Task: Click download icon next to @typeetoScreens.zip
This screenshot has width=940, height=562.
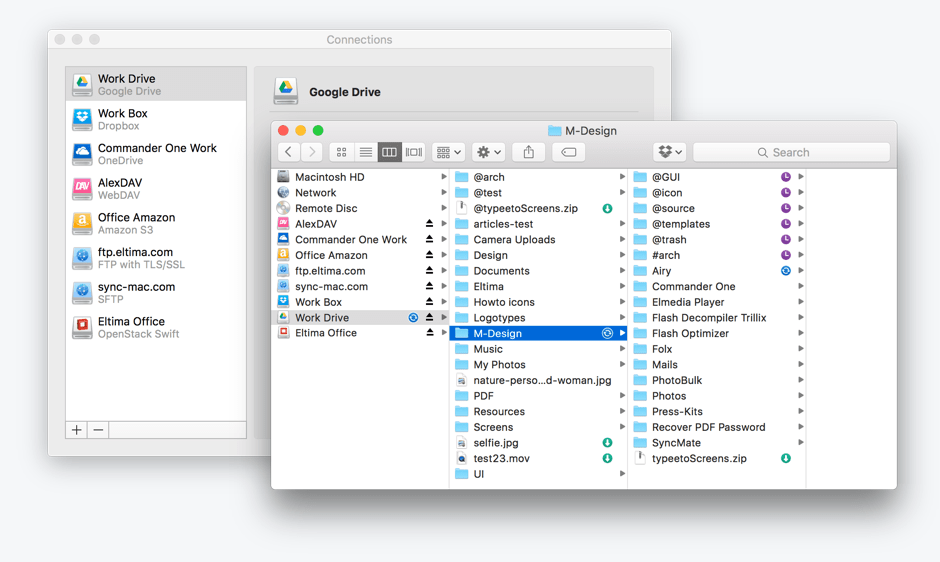Action: (607, 209)
